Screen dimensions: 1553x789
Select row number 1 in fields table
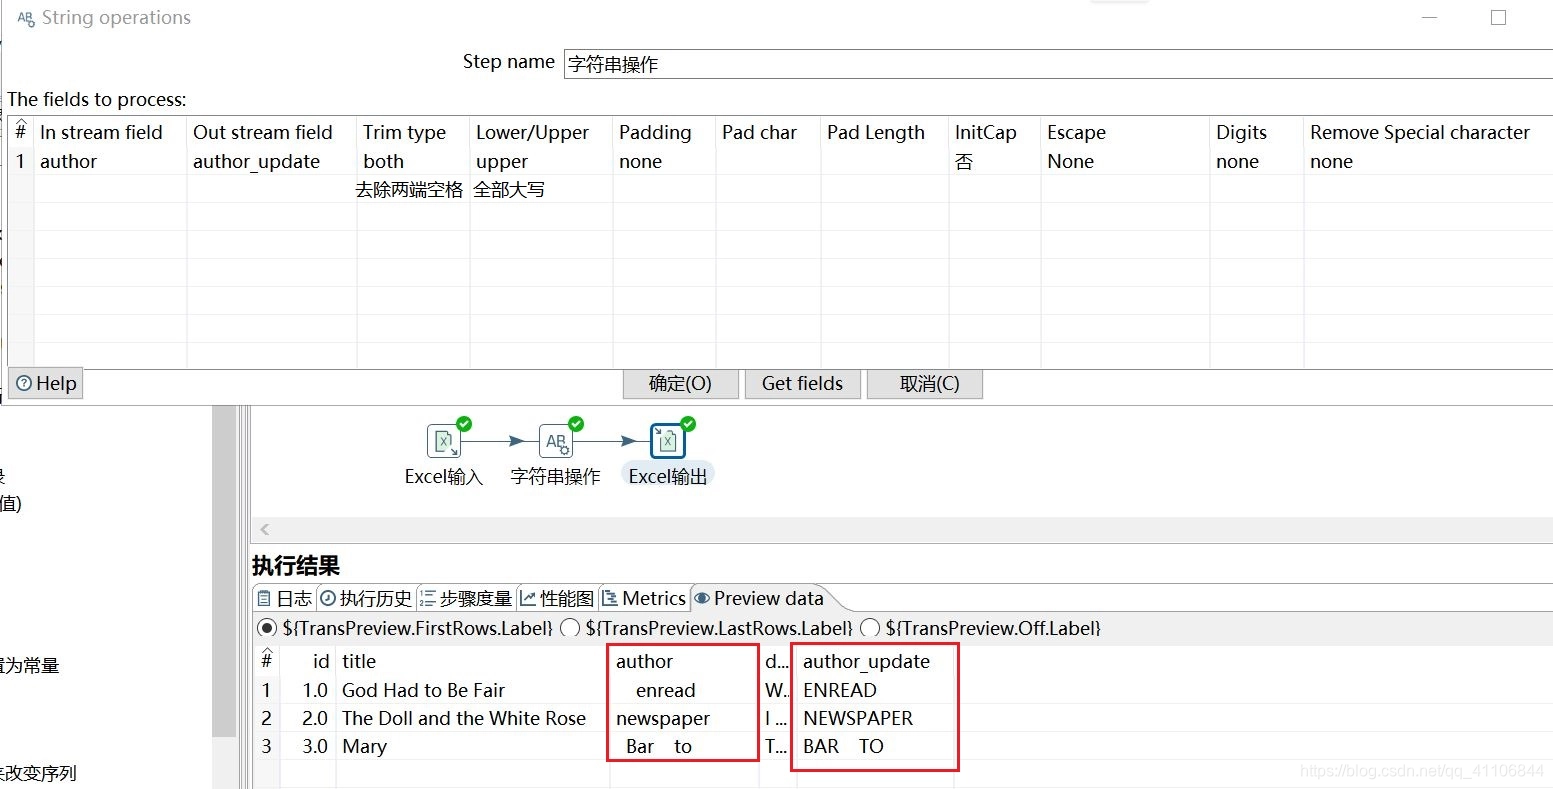click(x=21, y=161)
